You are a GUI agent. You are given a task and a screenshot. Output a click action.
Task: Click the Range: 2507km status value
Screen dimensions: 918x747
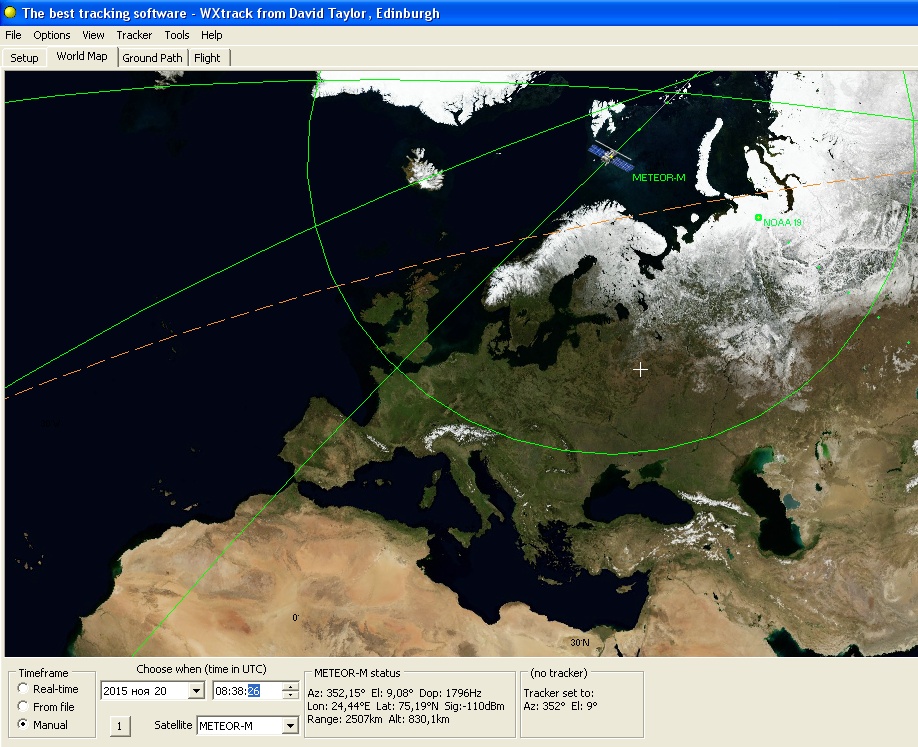(345, 719)
